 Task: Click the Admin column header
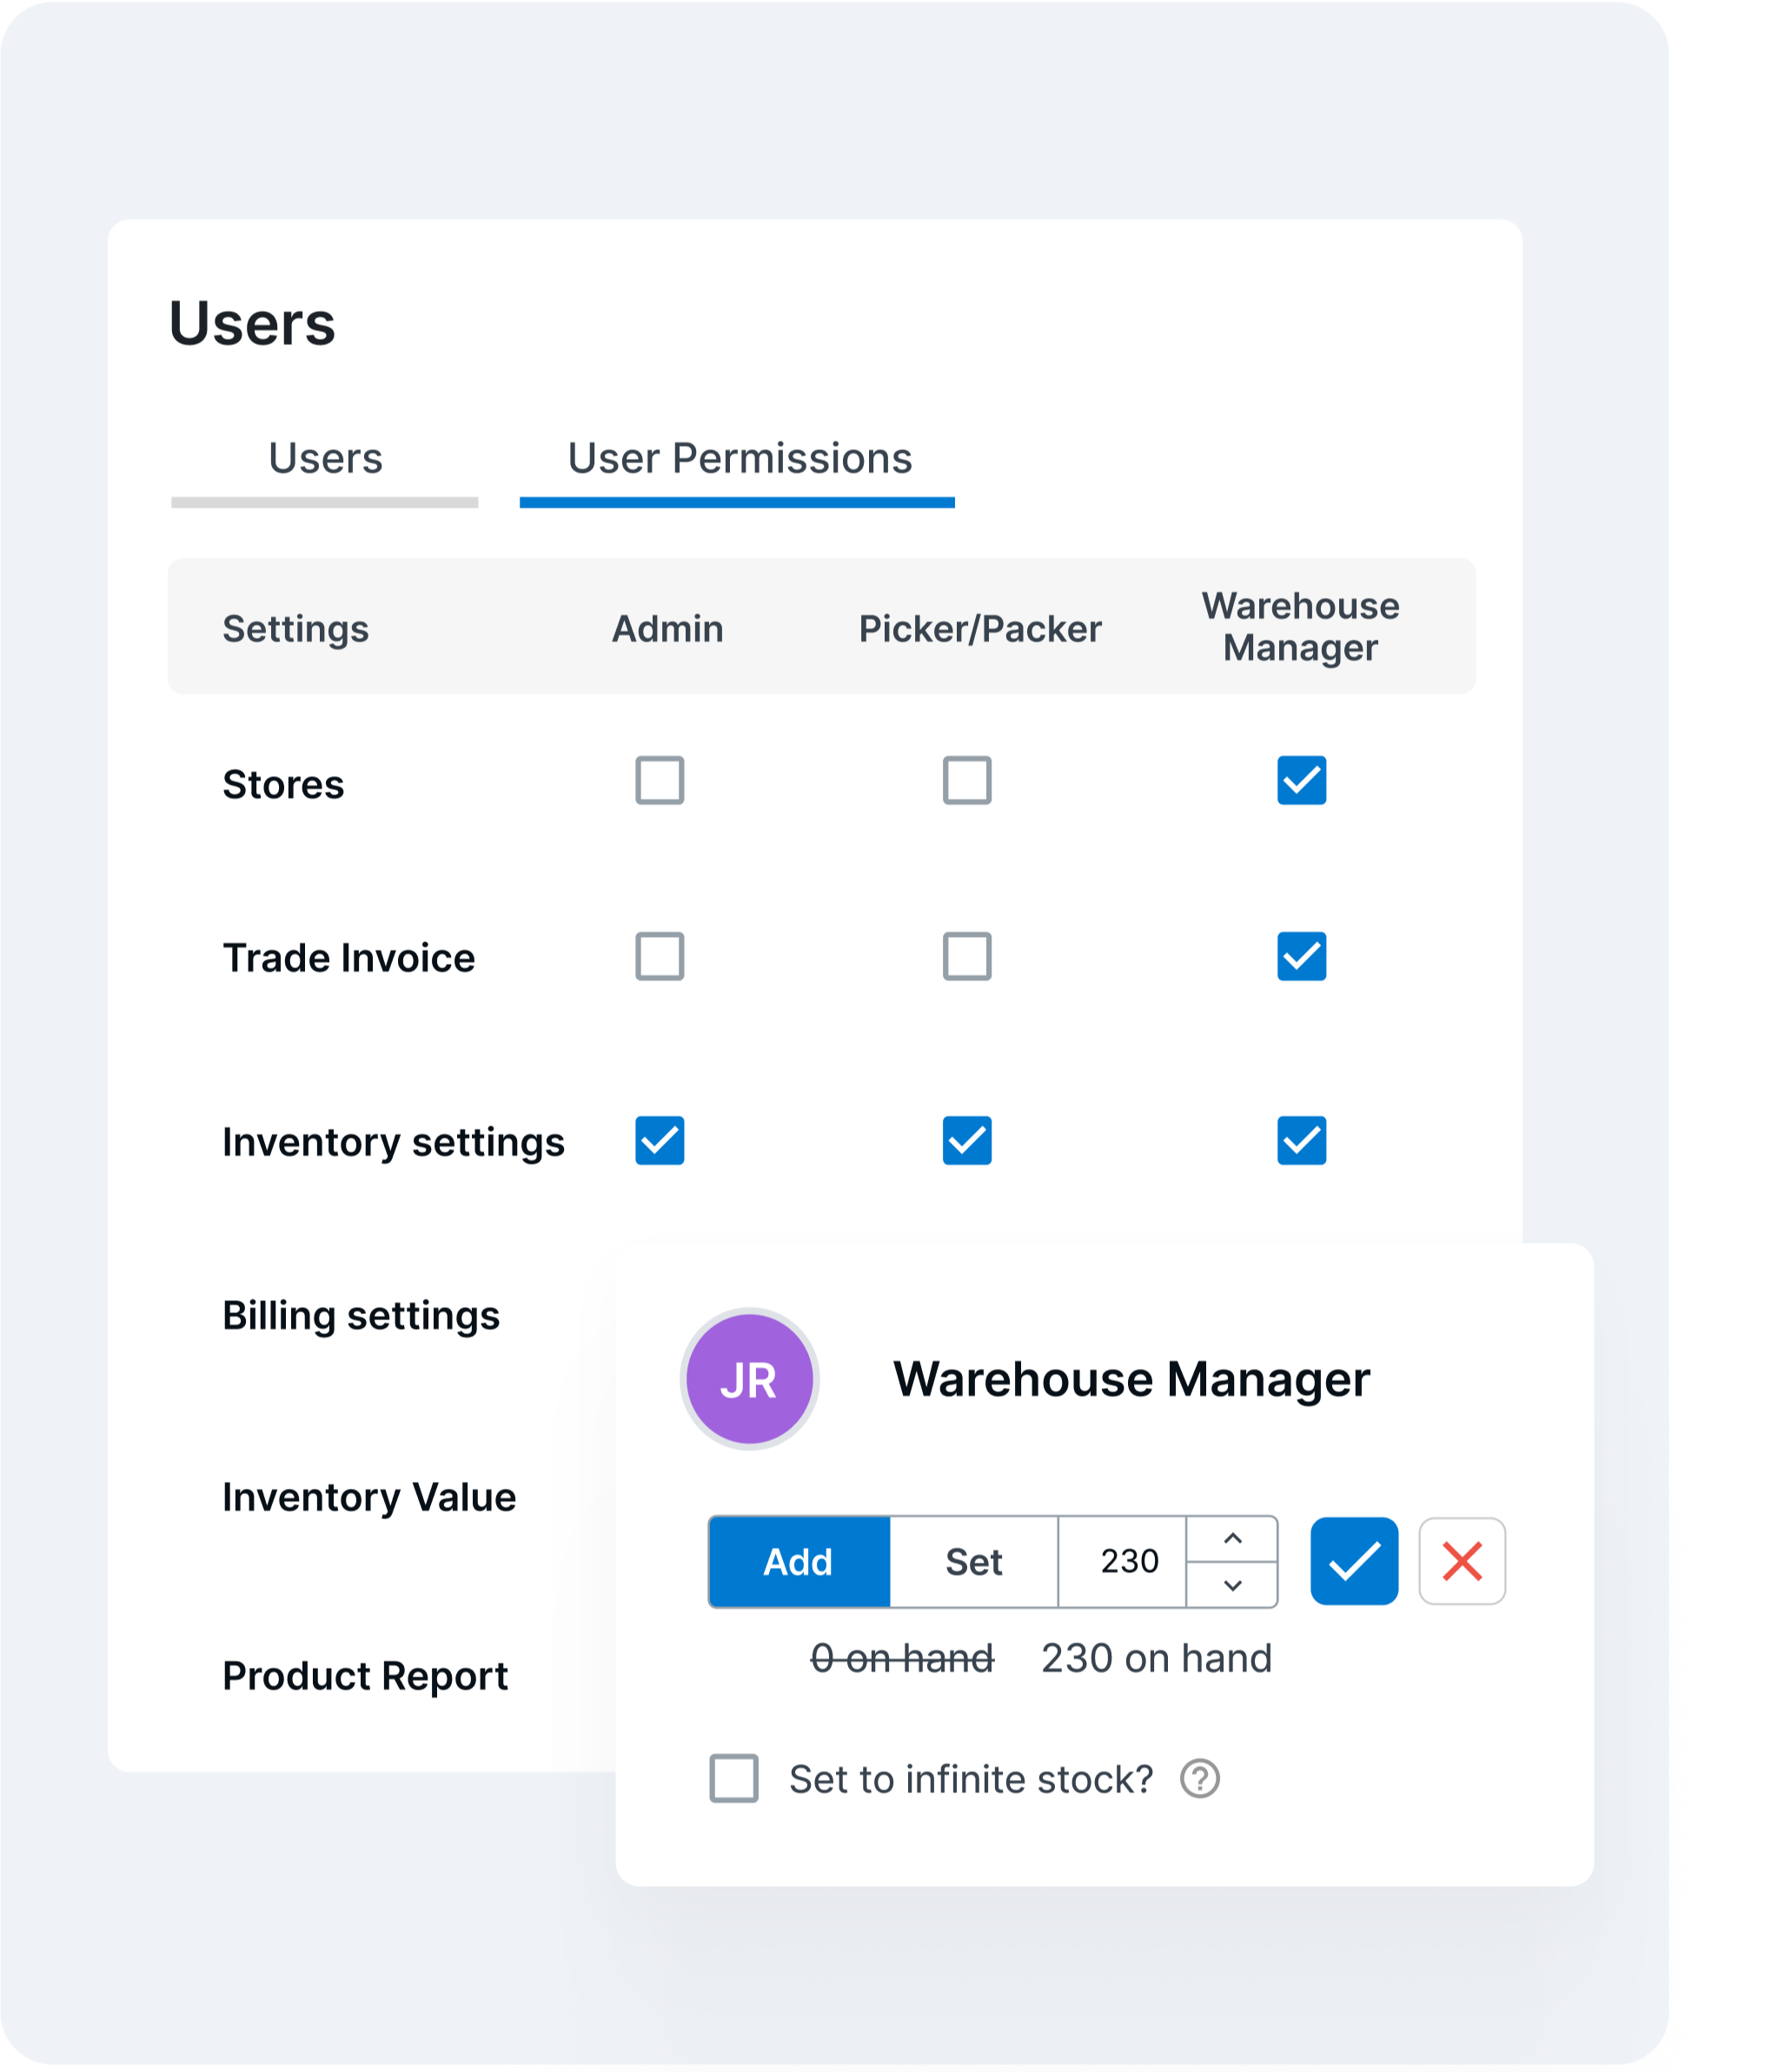click(668, 629)
